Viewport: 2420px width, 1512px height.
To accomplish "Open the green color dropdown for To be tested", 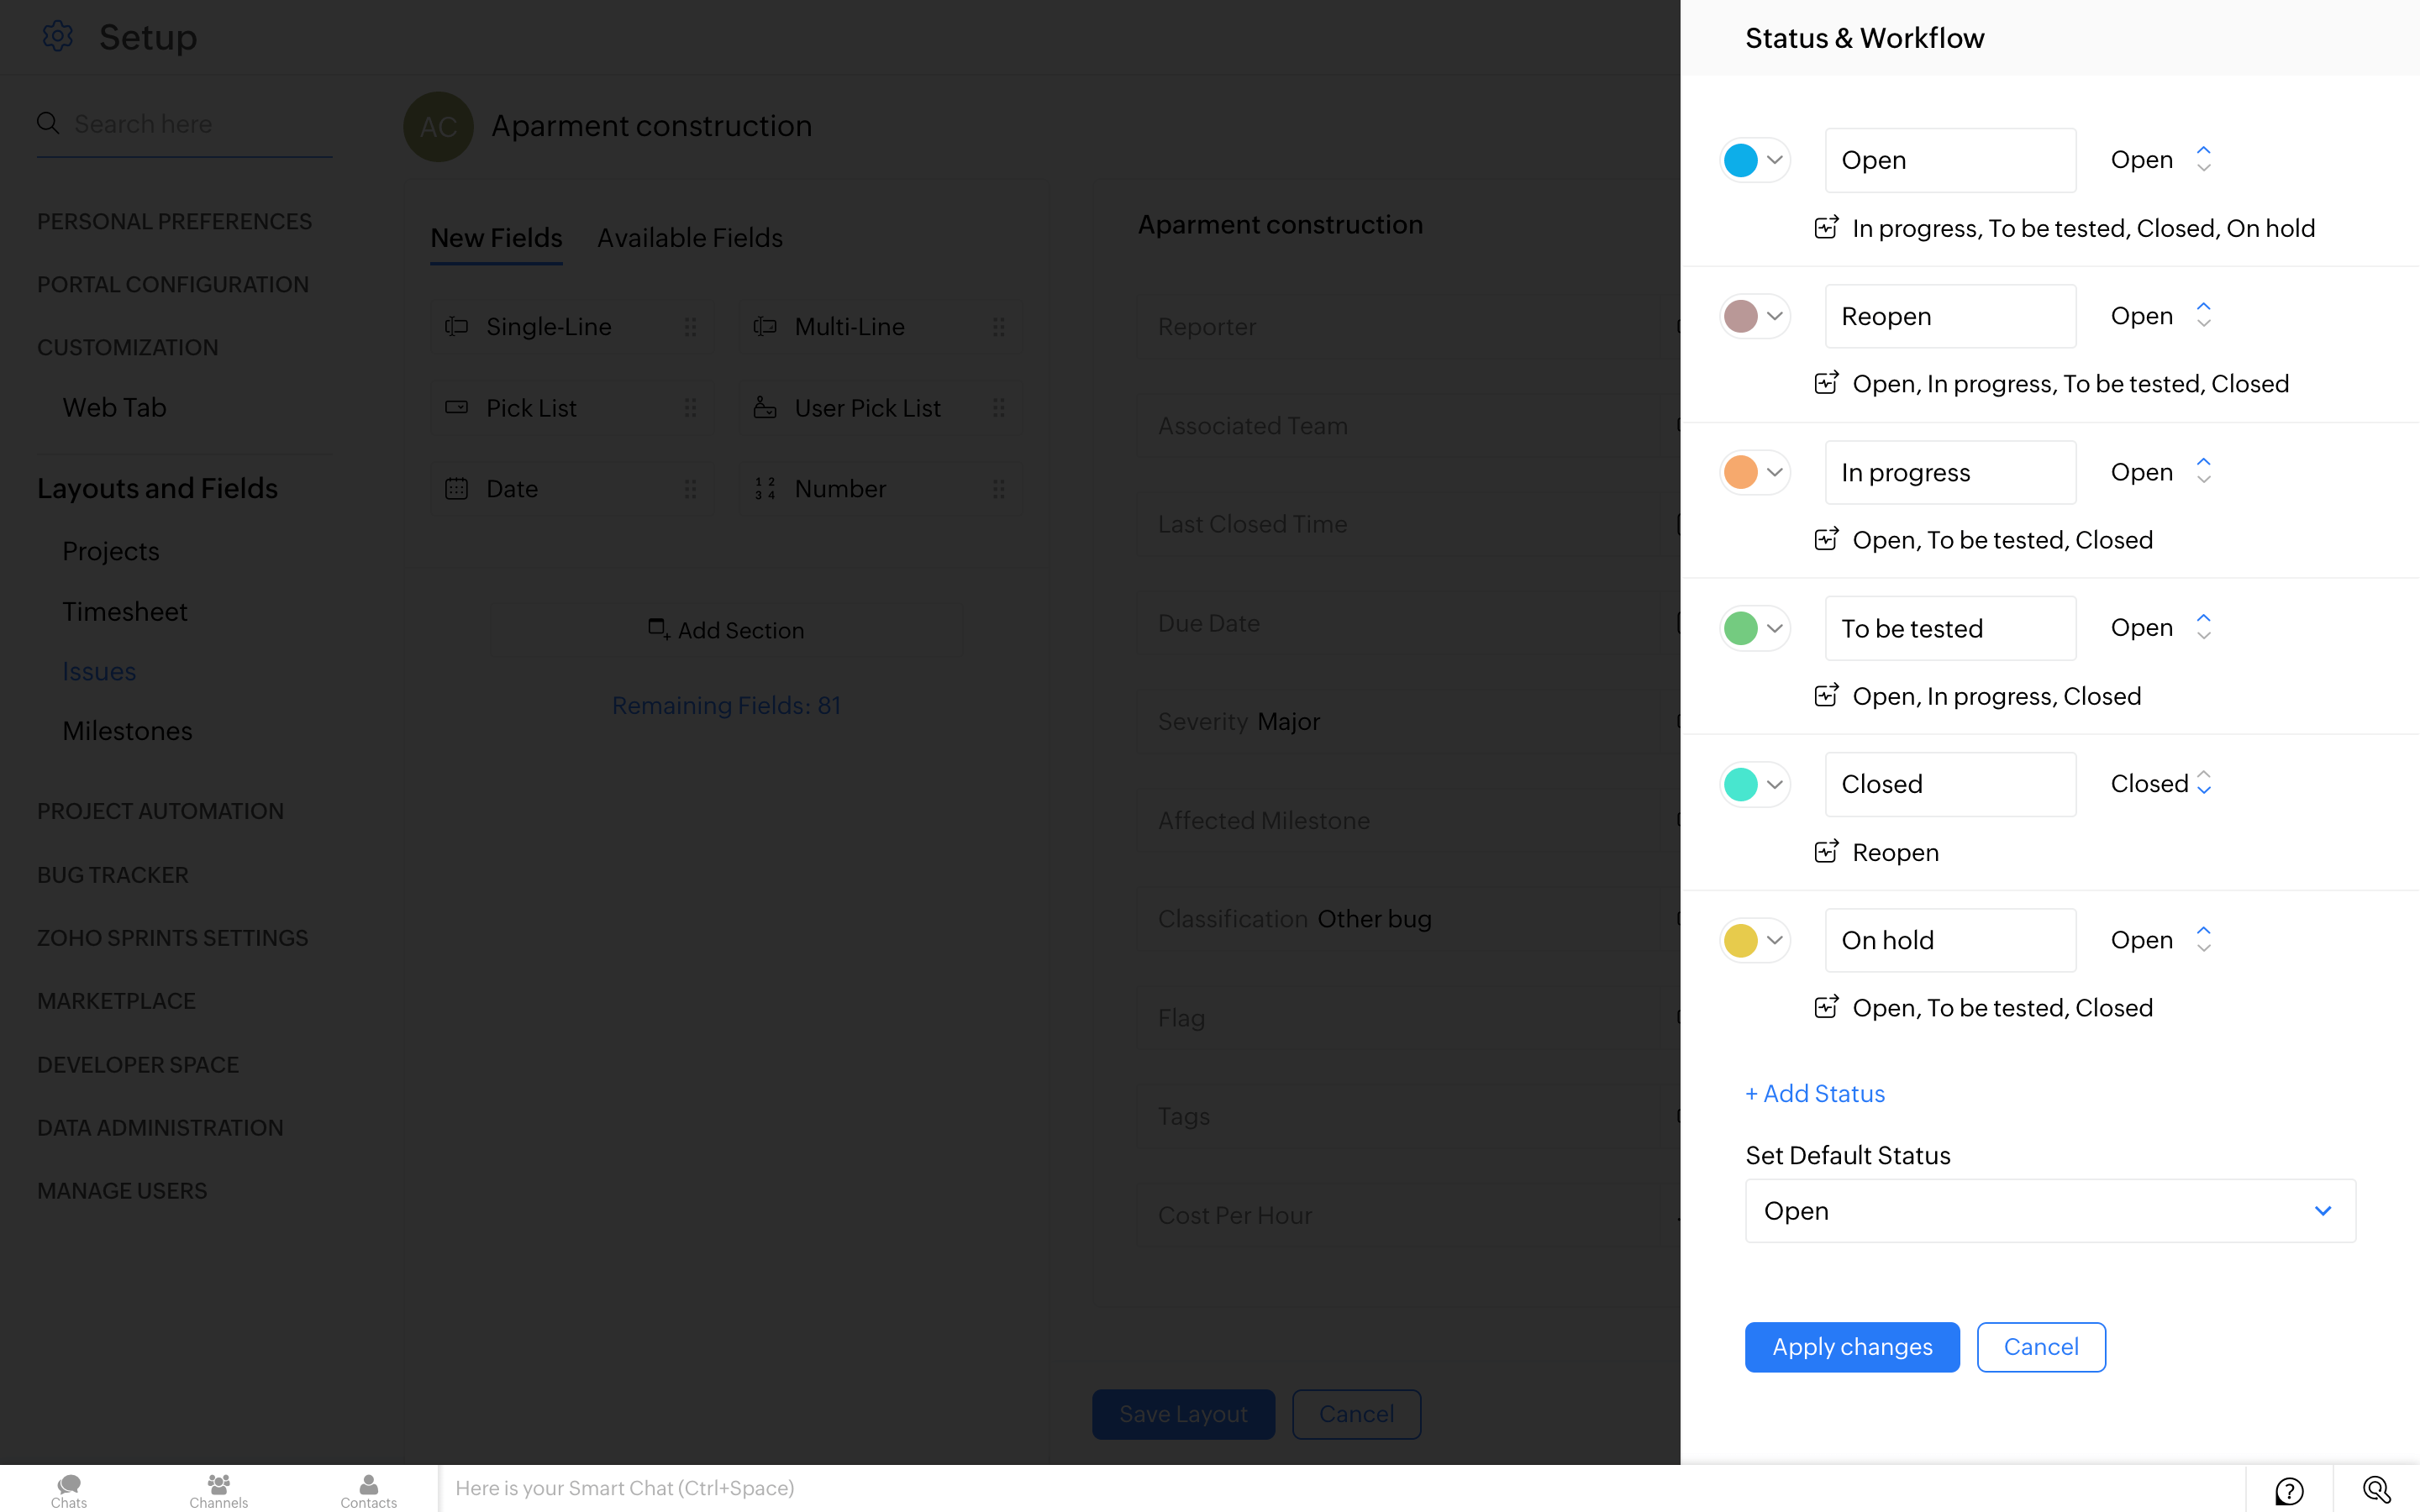I will click(x=1755, y=628).
